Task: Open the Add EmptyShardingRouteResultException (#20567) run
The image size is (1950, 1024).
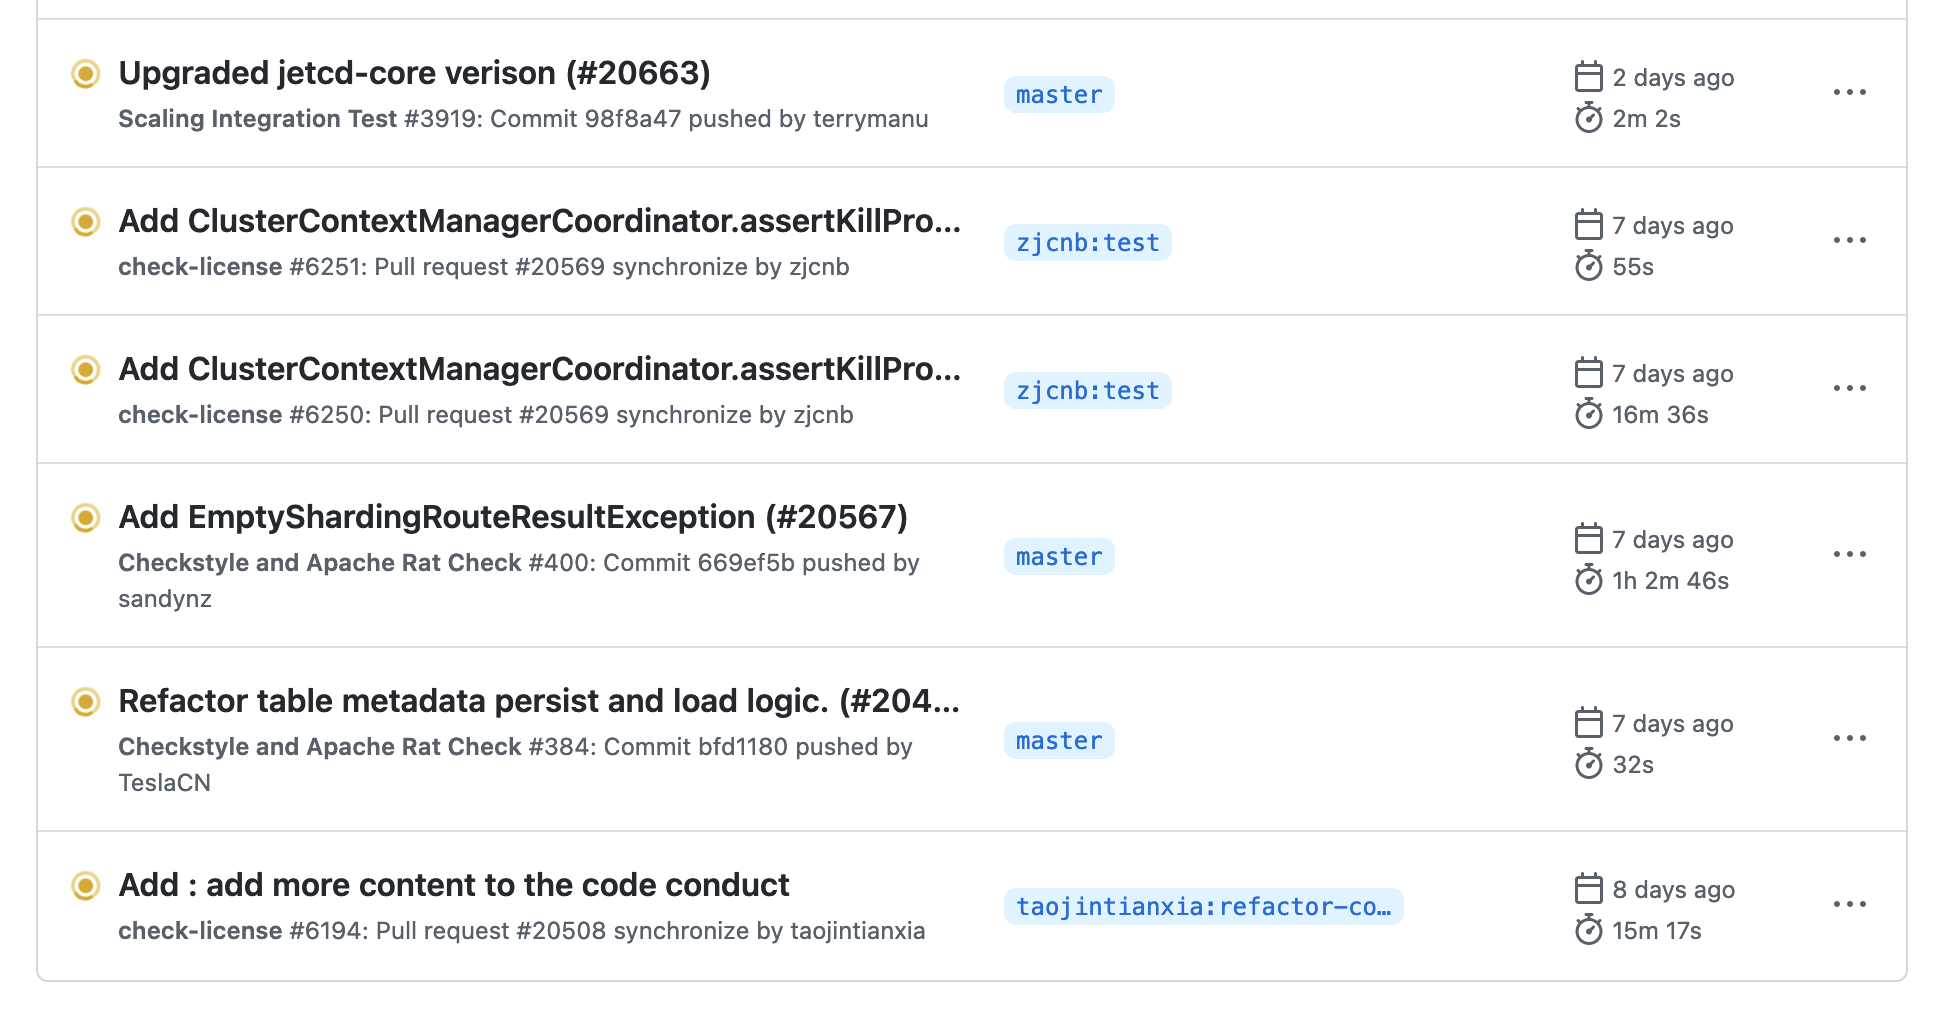Action: pyautogui.click(x=514, y=517)
